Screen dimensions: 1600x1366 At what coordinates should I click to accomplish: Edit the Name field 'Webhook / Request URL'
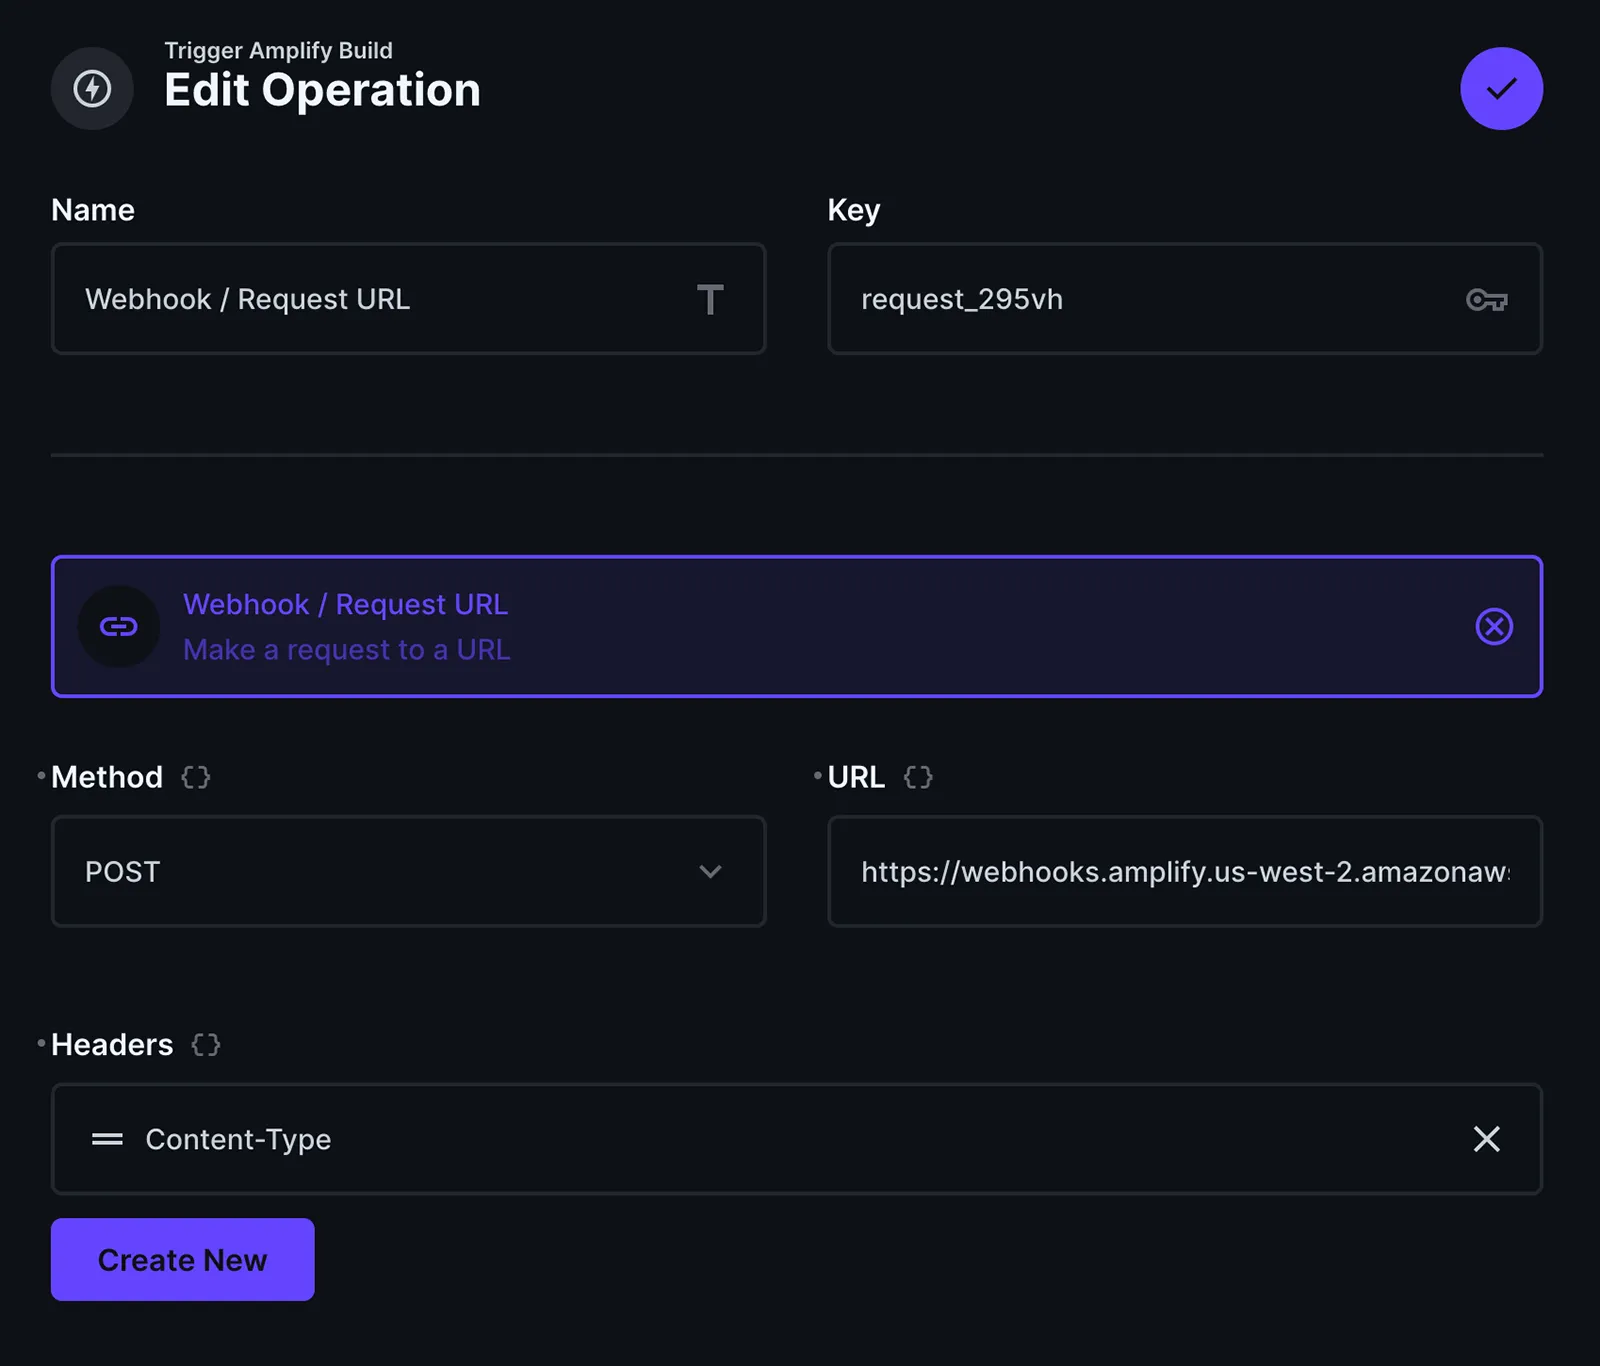tap(408, 299)
